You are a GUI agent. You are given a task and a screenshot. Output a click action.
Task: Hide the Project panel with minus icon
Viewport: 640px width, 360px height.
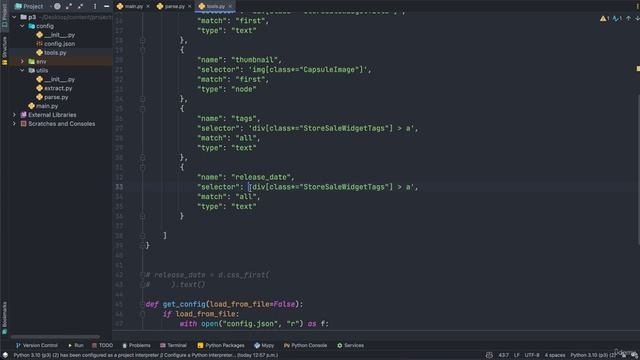pos(106,6)
